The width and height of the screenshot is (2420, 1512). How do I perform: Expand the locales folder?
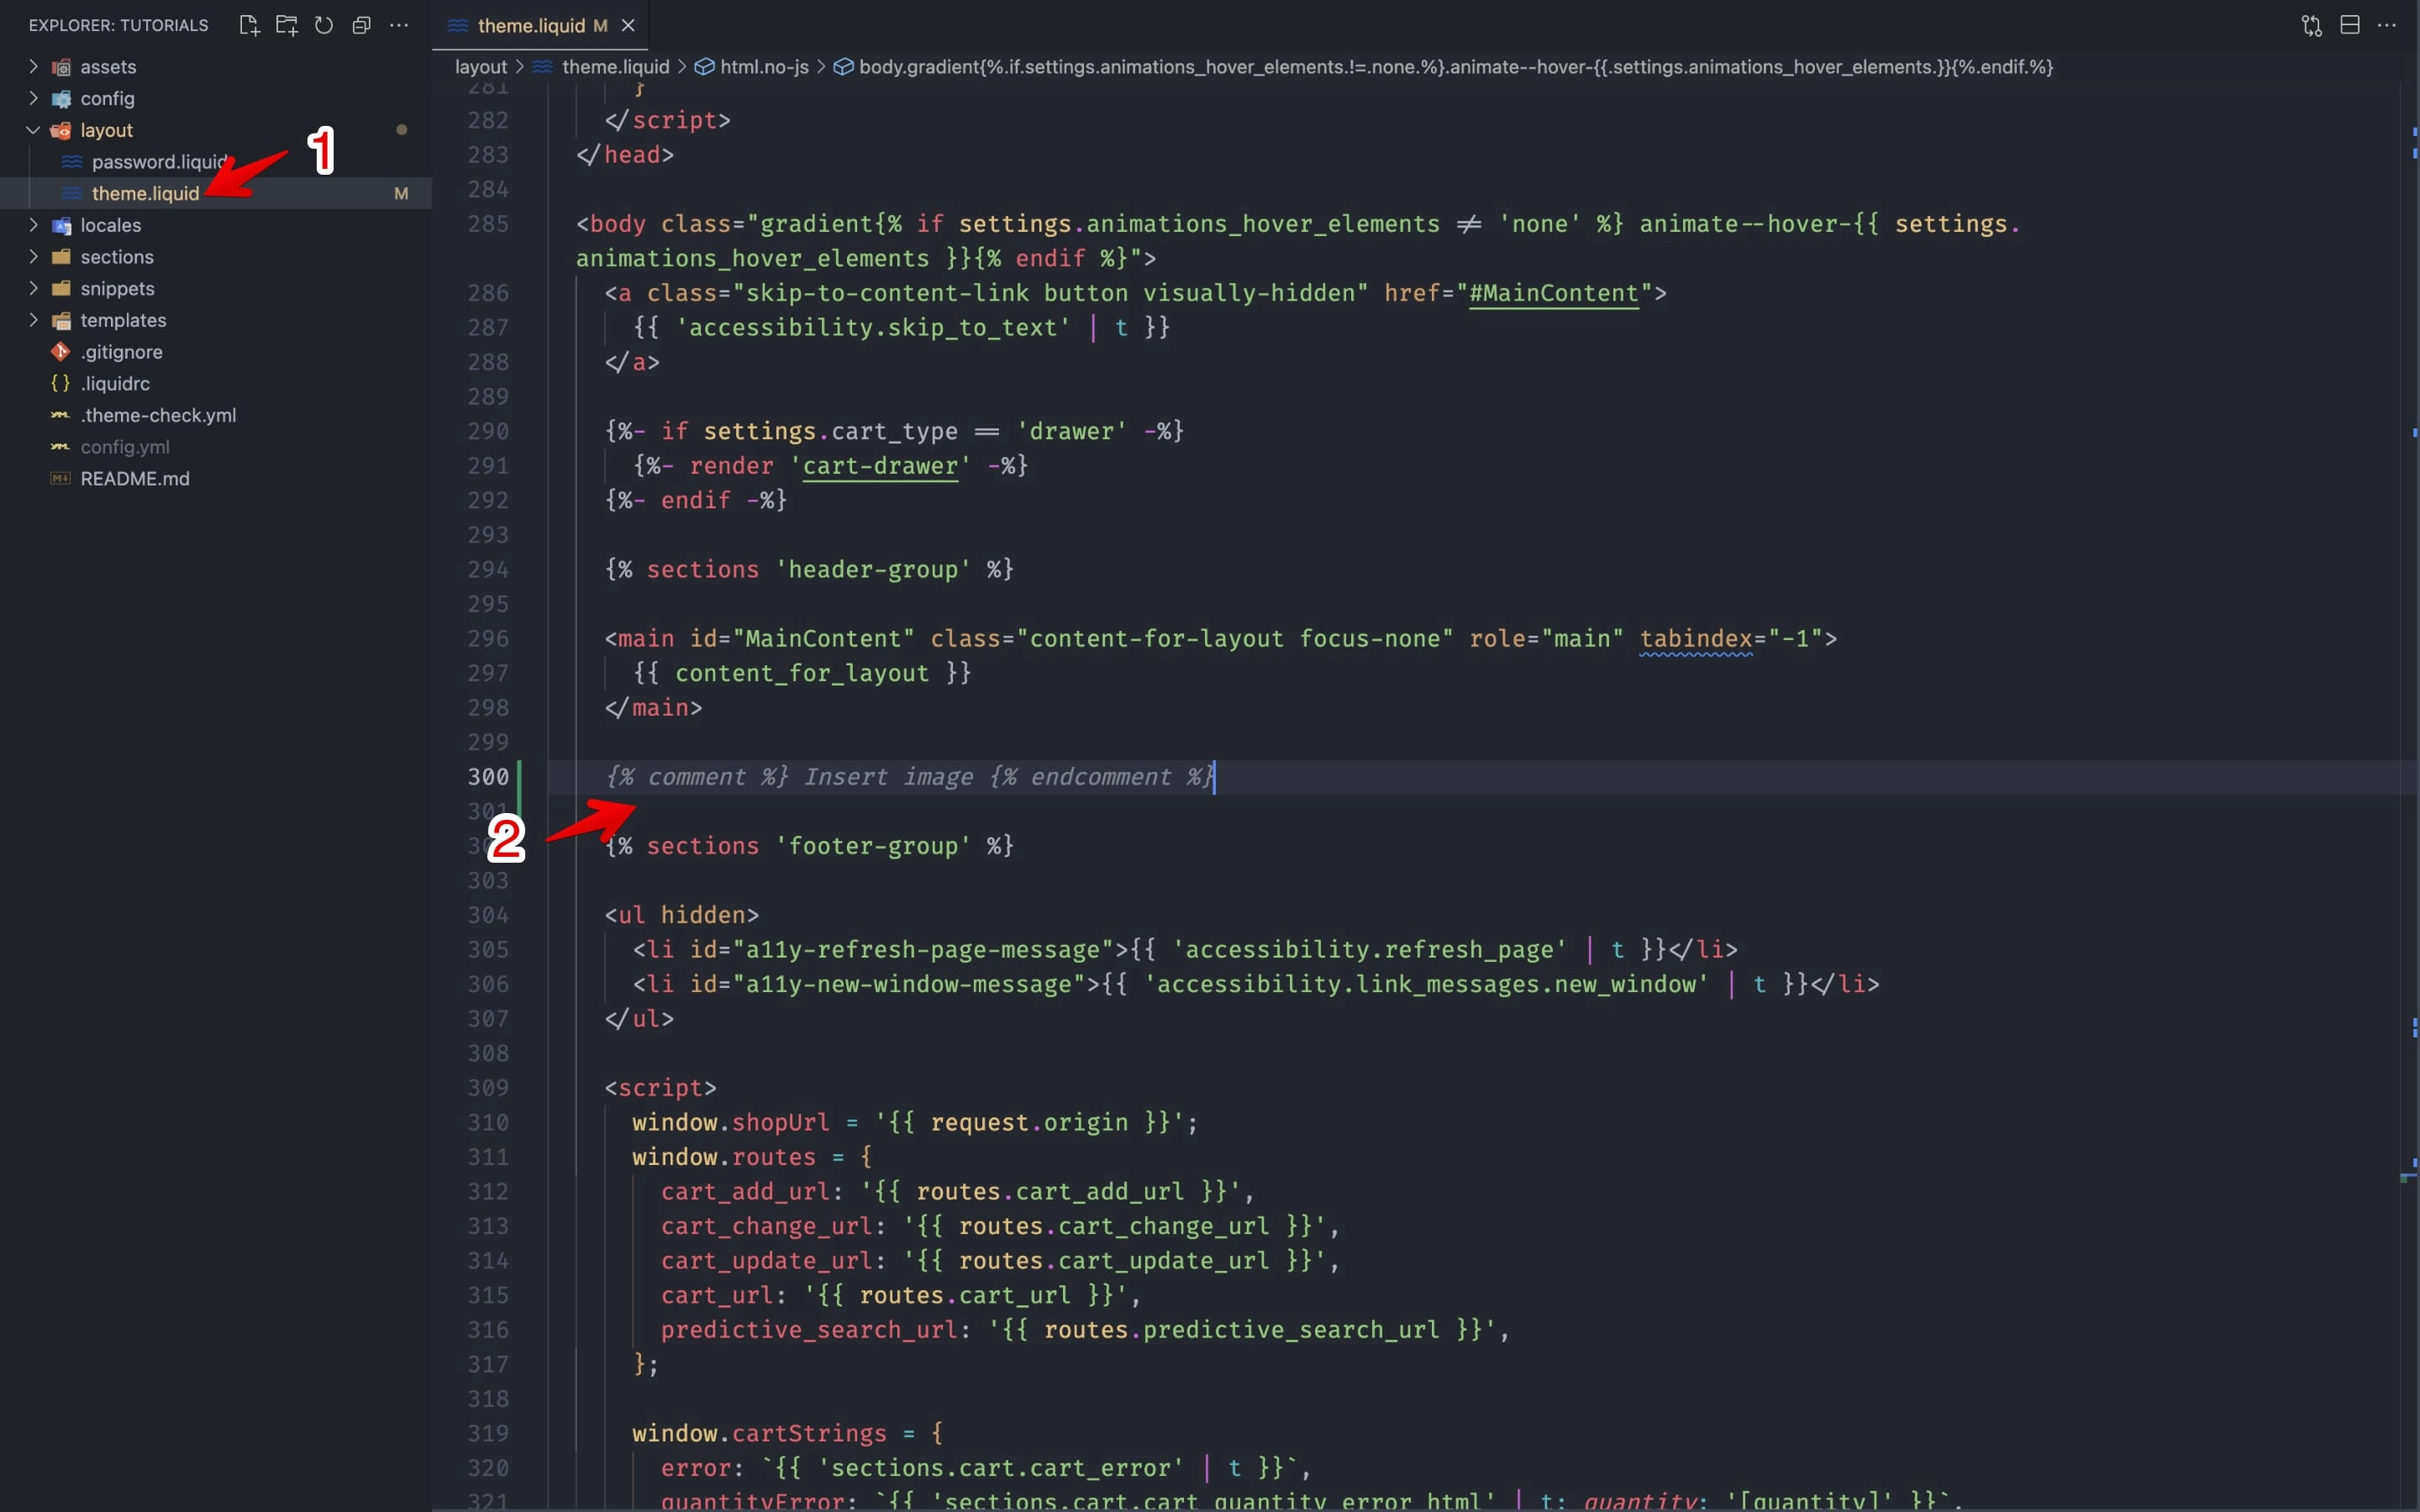pyautogui.click(x=33, y=225)
